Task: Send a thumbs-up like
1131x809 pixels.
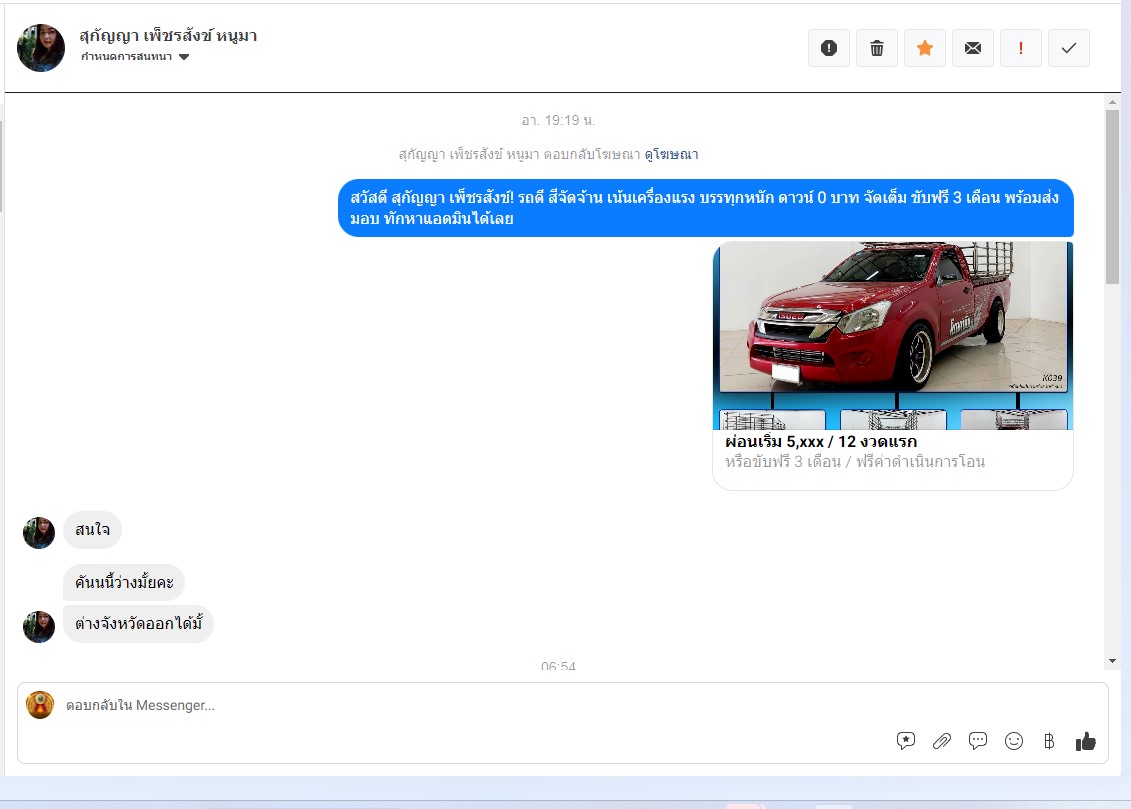Action: (1086, 741)
